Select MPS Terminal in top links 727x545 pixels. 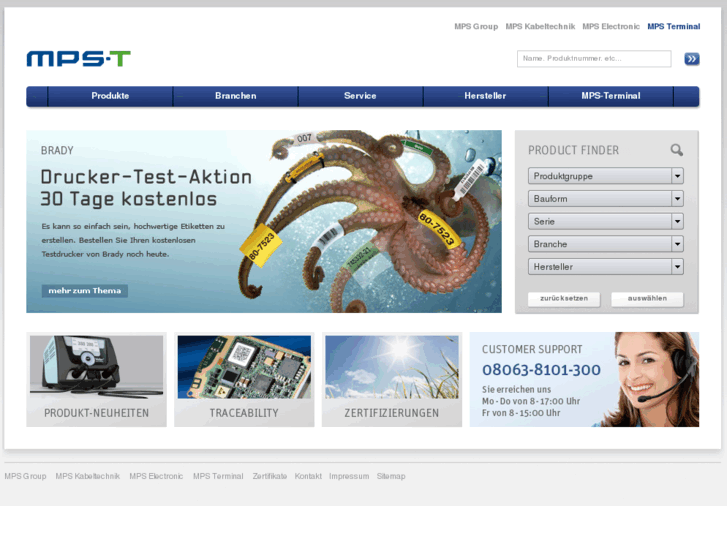[x=674, y=26]
